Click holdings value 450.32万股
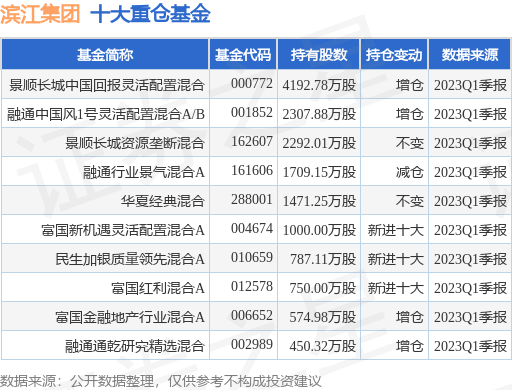512x390 pixels. 323,346
